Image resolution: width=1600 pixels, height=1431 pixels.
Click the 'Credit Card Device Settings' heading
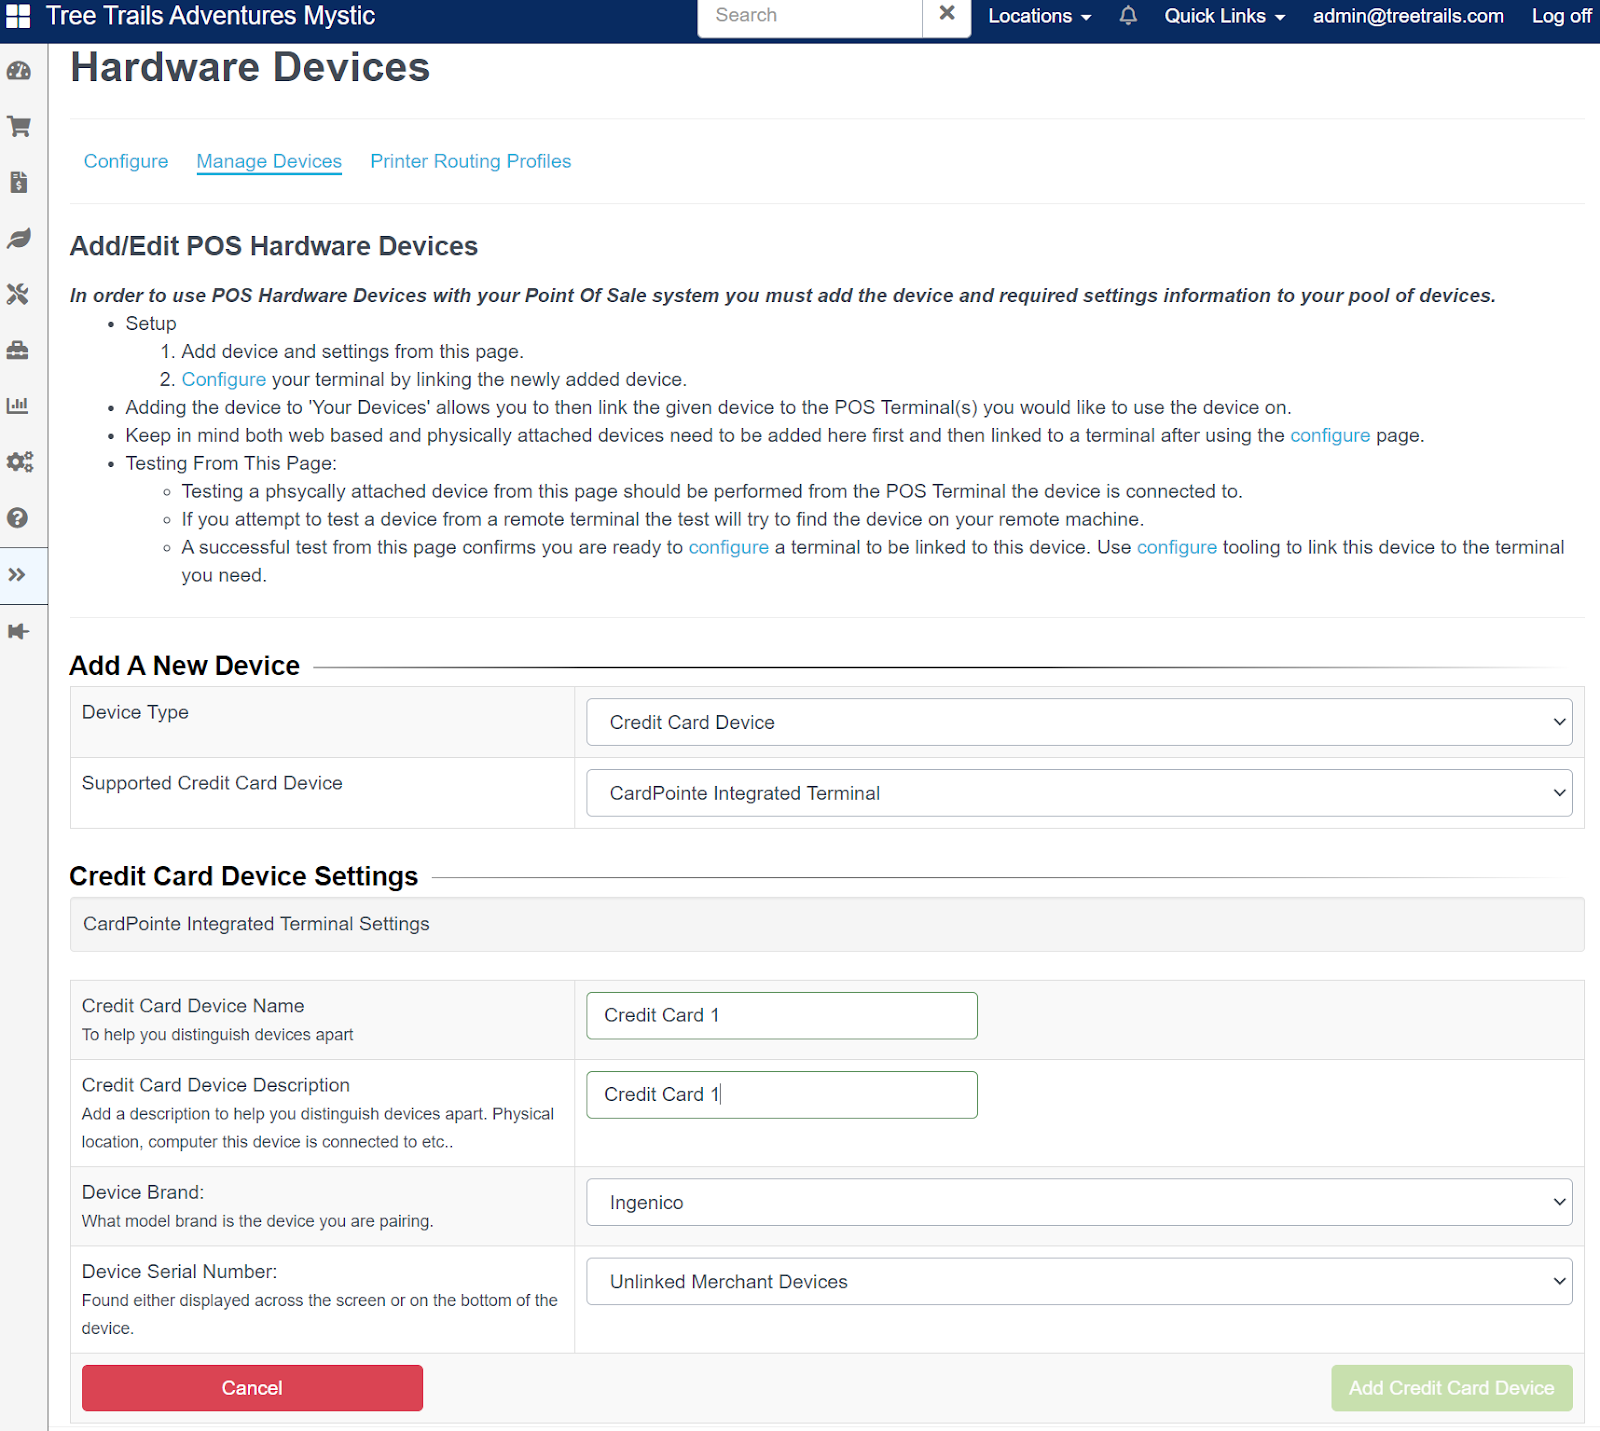[244, 876]
